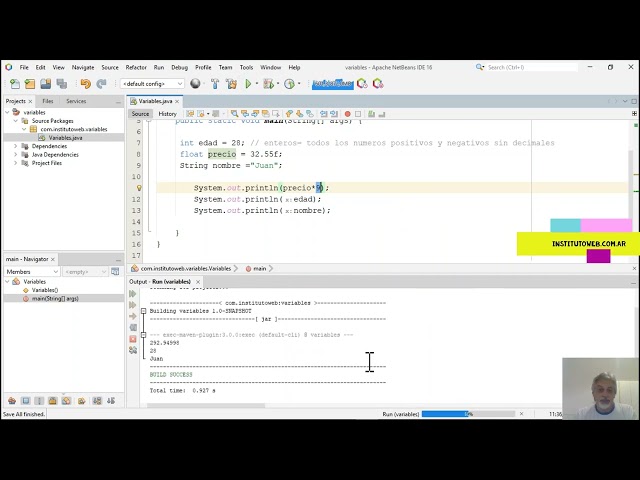Image resolution: width=640 pixels, height=480 pixels.
Task: Open the Members combo box in Navigator
Action: (32, 271)
